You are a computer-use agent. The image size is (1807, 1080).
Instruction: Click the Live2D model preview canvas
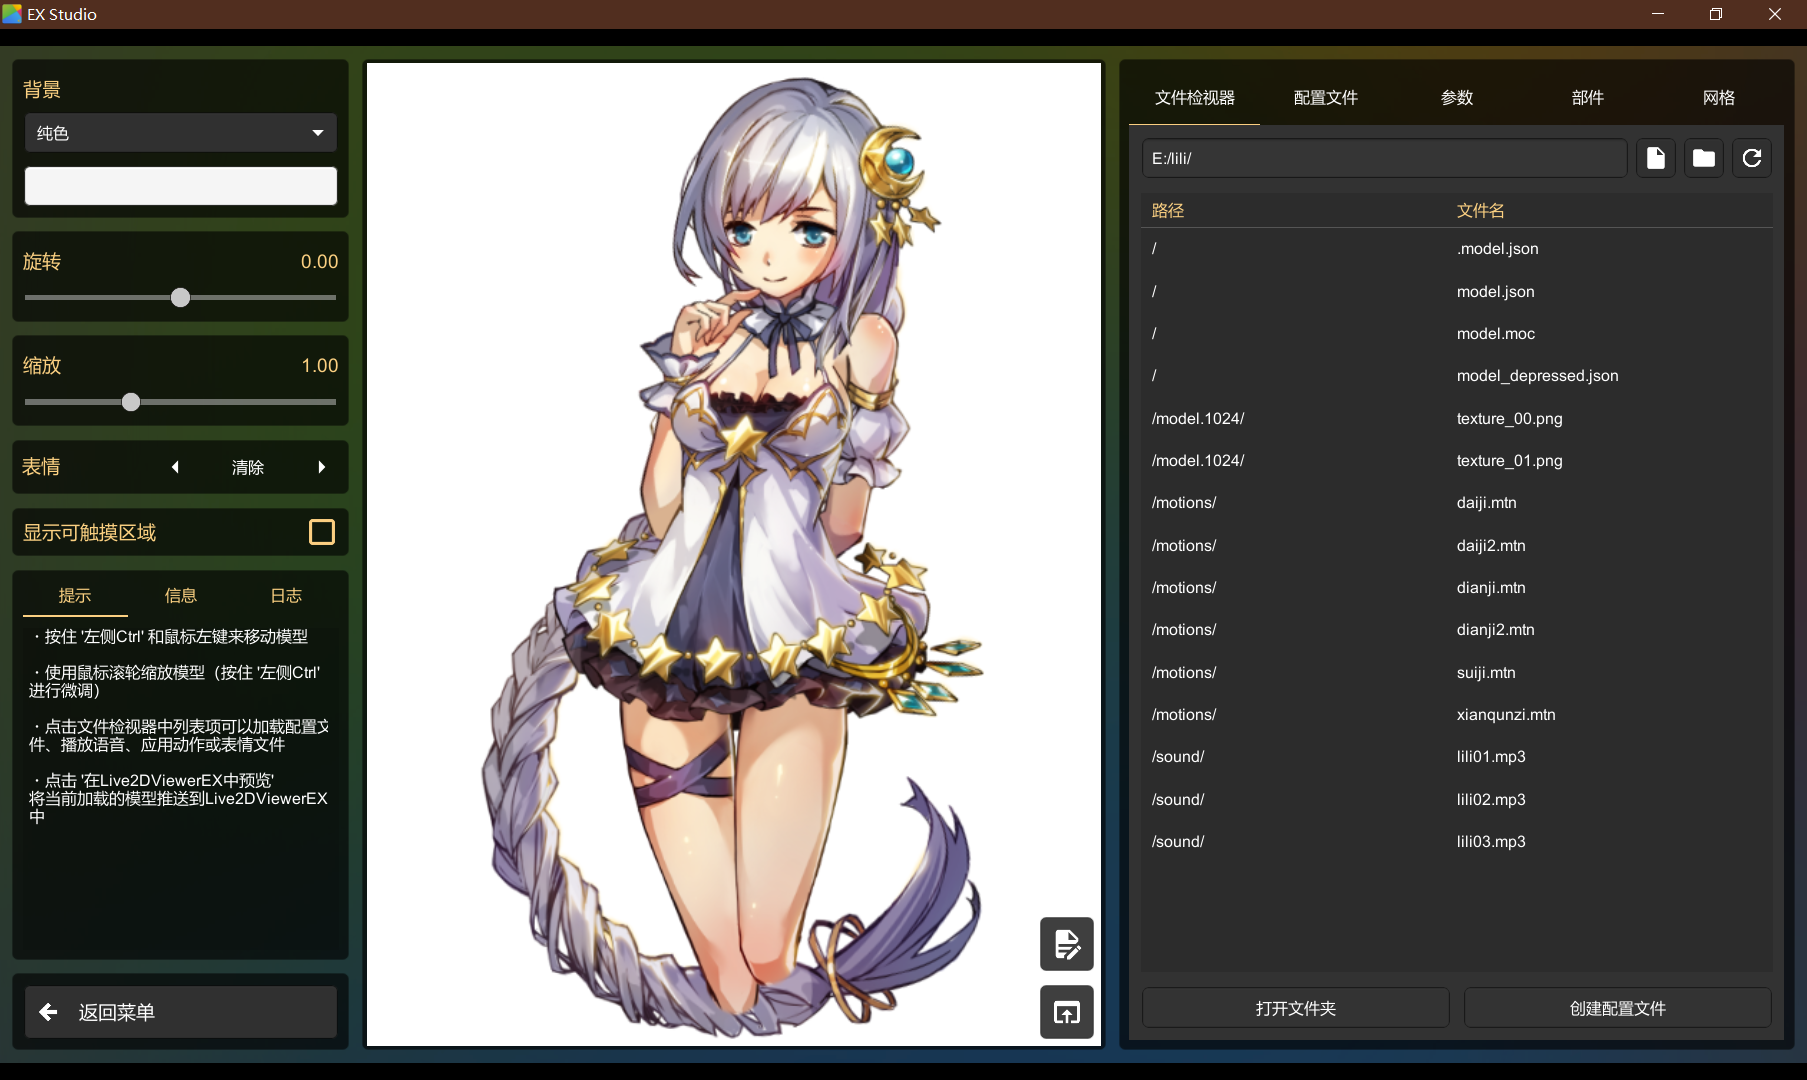(x=734, y=554)
